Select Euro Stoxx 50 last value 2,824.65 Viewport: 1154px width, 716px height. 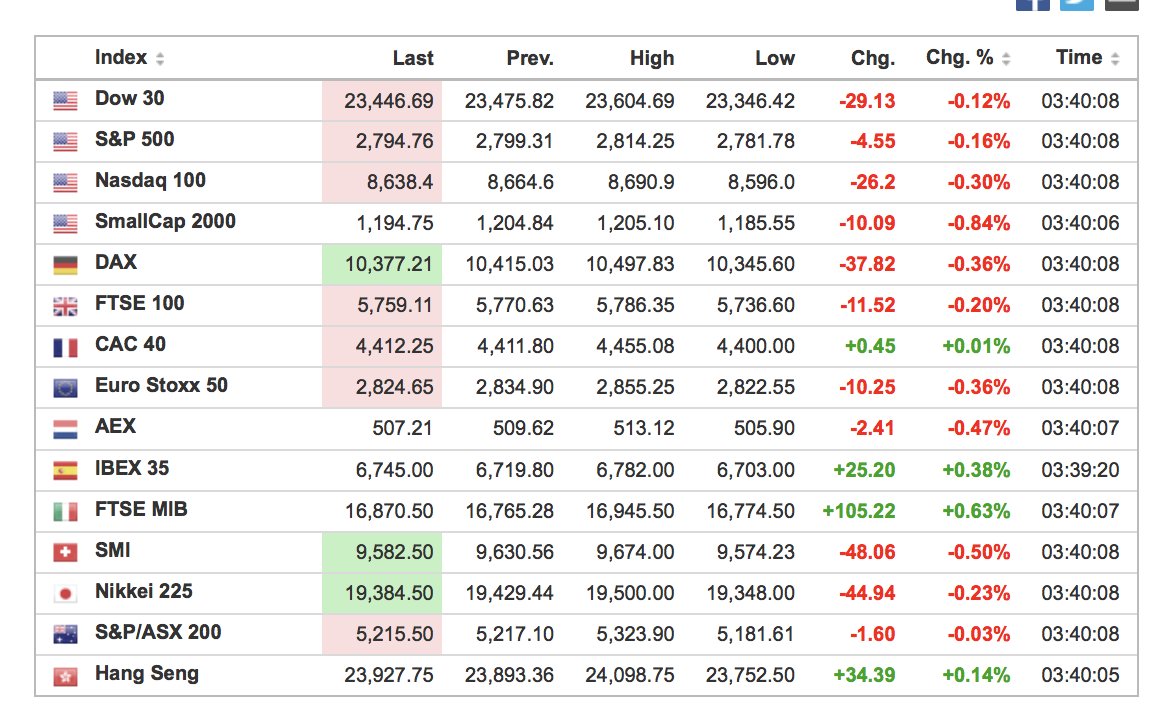tap(394, 387)
